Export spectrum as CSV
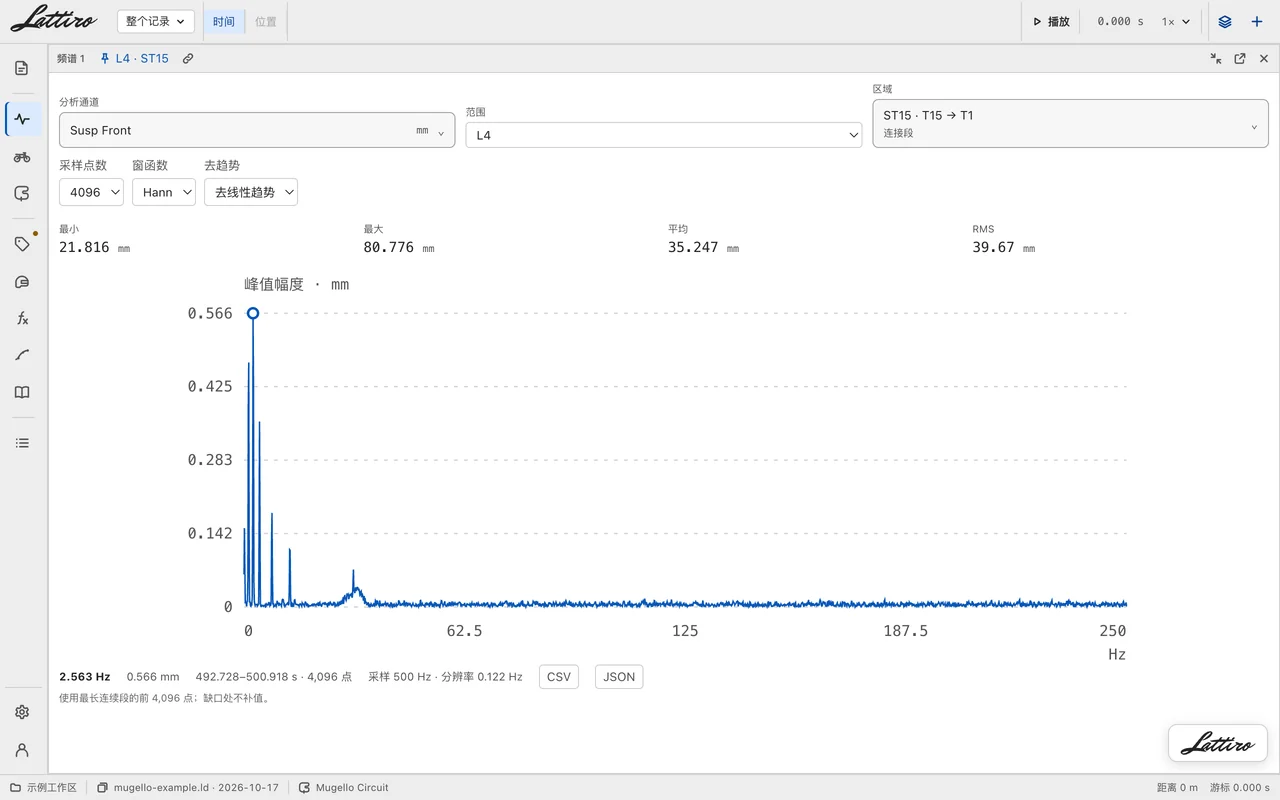The height and width of the screenshot is (800, 1280). click(559, 677)
